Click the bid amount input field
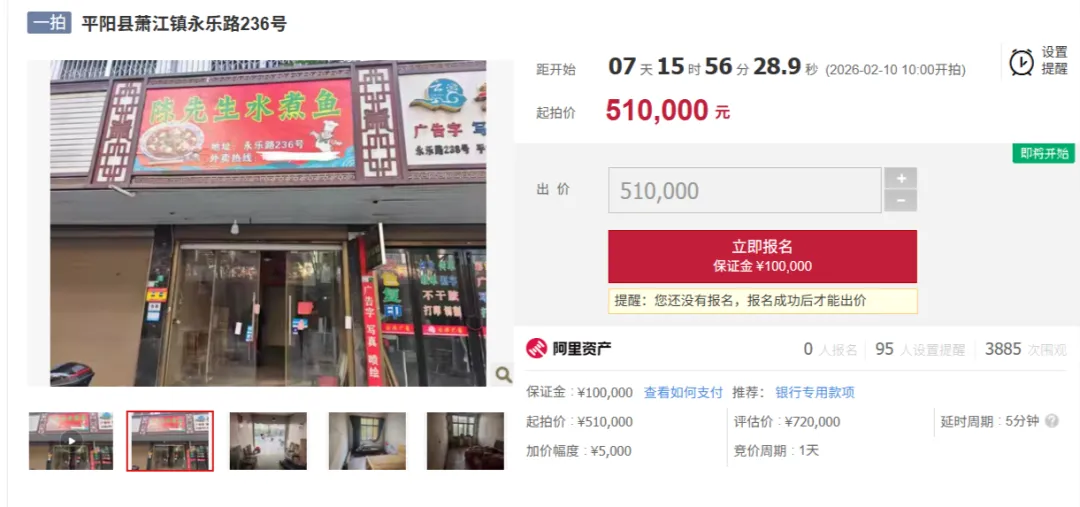 point(745,190)
